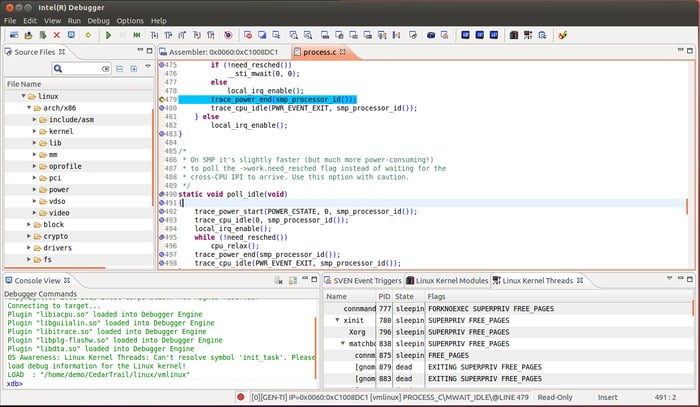The image size is (700, 407).
Task: Toggle breakpoint marker on line 492
Action: [162, 212]
